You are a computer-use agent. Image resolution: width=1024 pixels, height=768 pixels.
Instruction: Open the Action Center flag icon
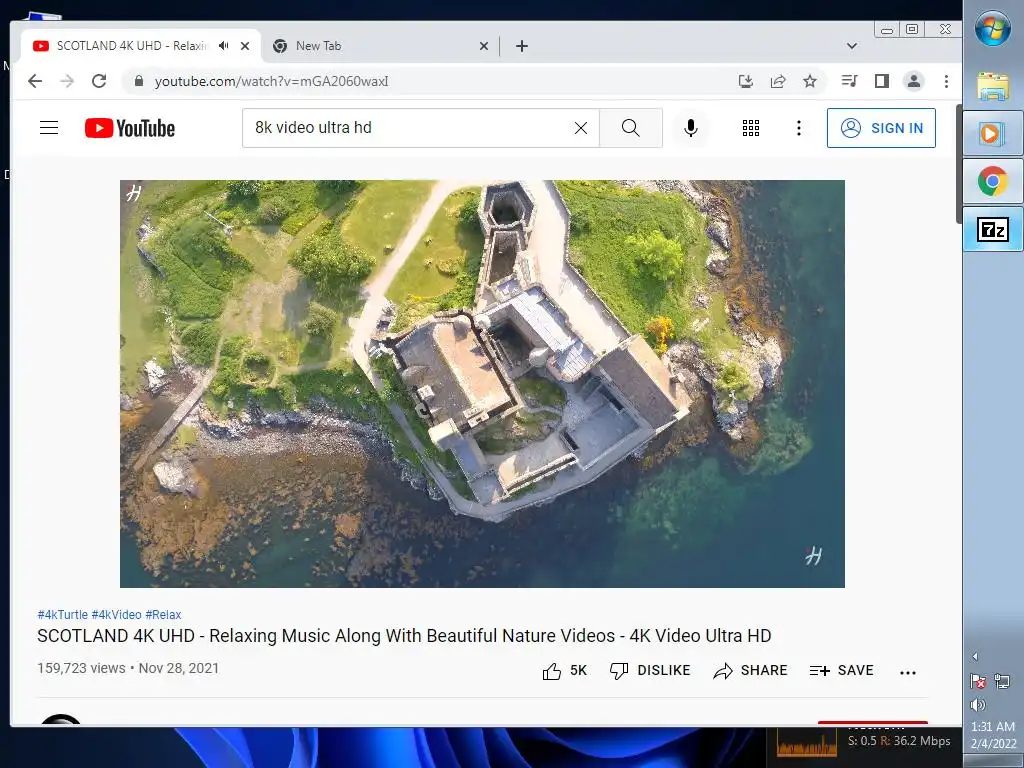click(978, 682)
